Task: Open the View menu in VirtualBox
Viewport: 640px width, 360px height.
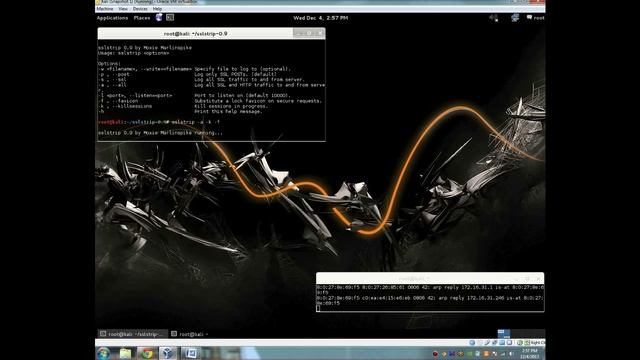Action: pyautogui.click(x=123, y=9)
